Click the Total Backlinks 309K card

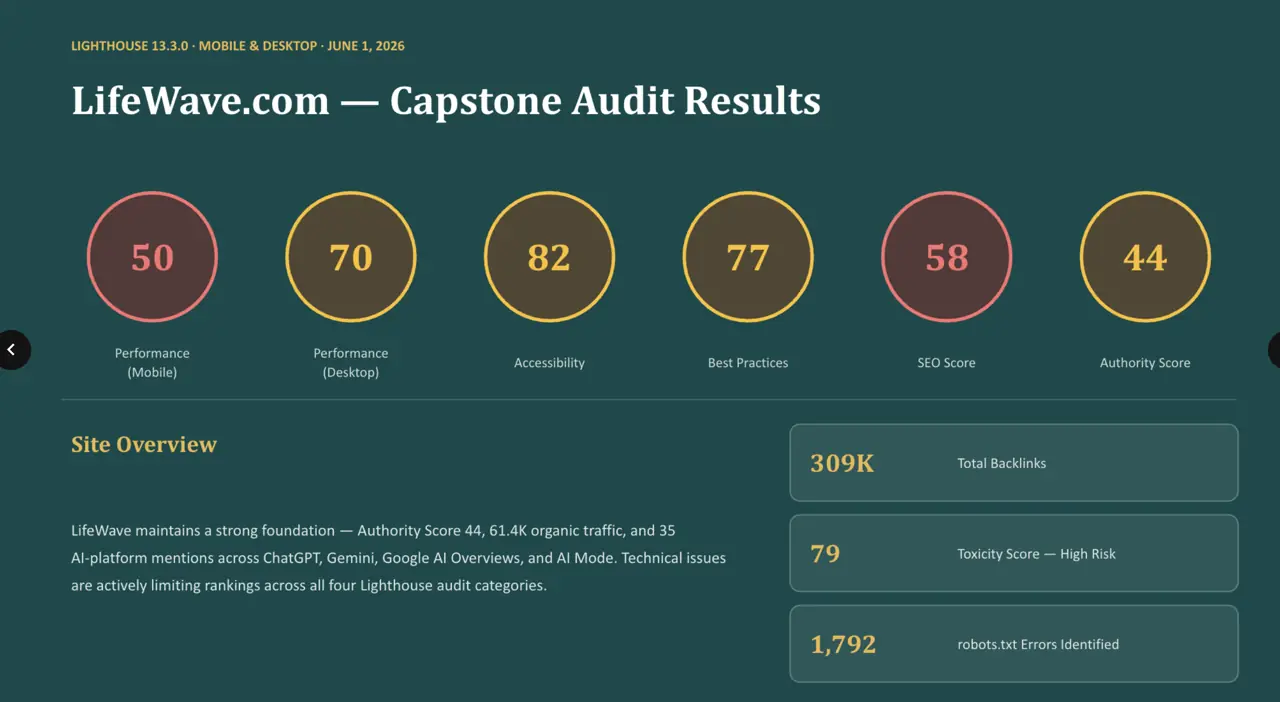click(x=1014, y=463)
